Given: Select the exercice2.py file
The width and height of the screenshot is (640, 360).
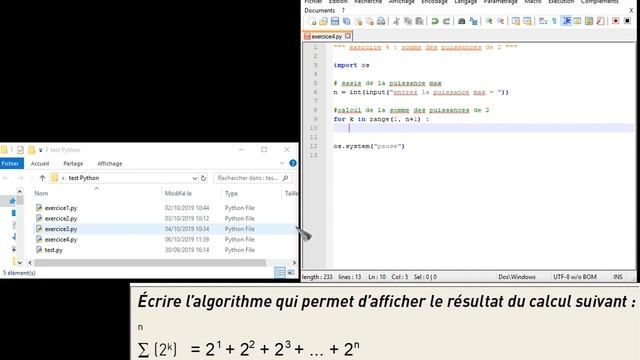Looking at the screenshot, I should pos(61,218).
